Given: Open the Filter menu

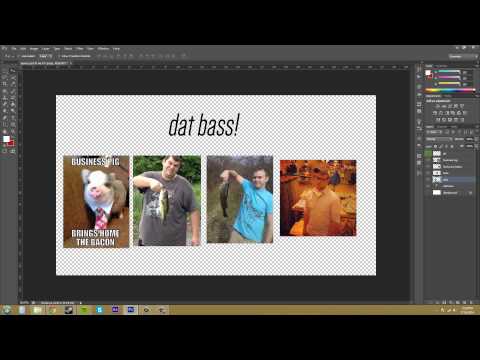Looking at the screenshot, I should click(x=79, y=49).
